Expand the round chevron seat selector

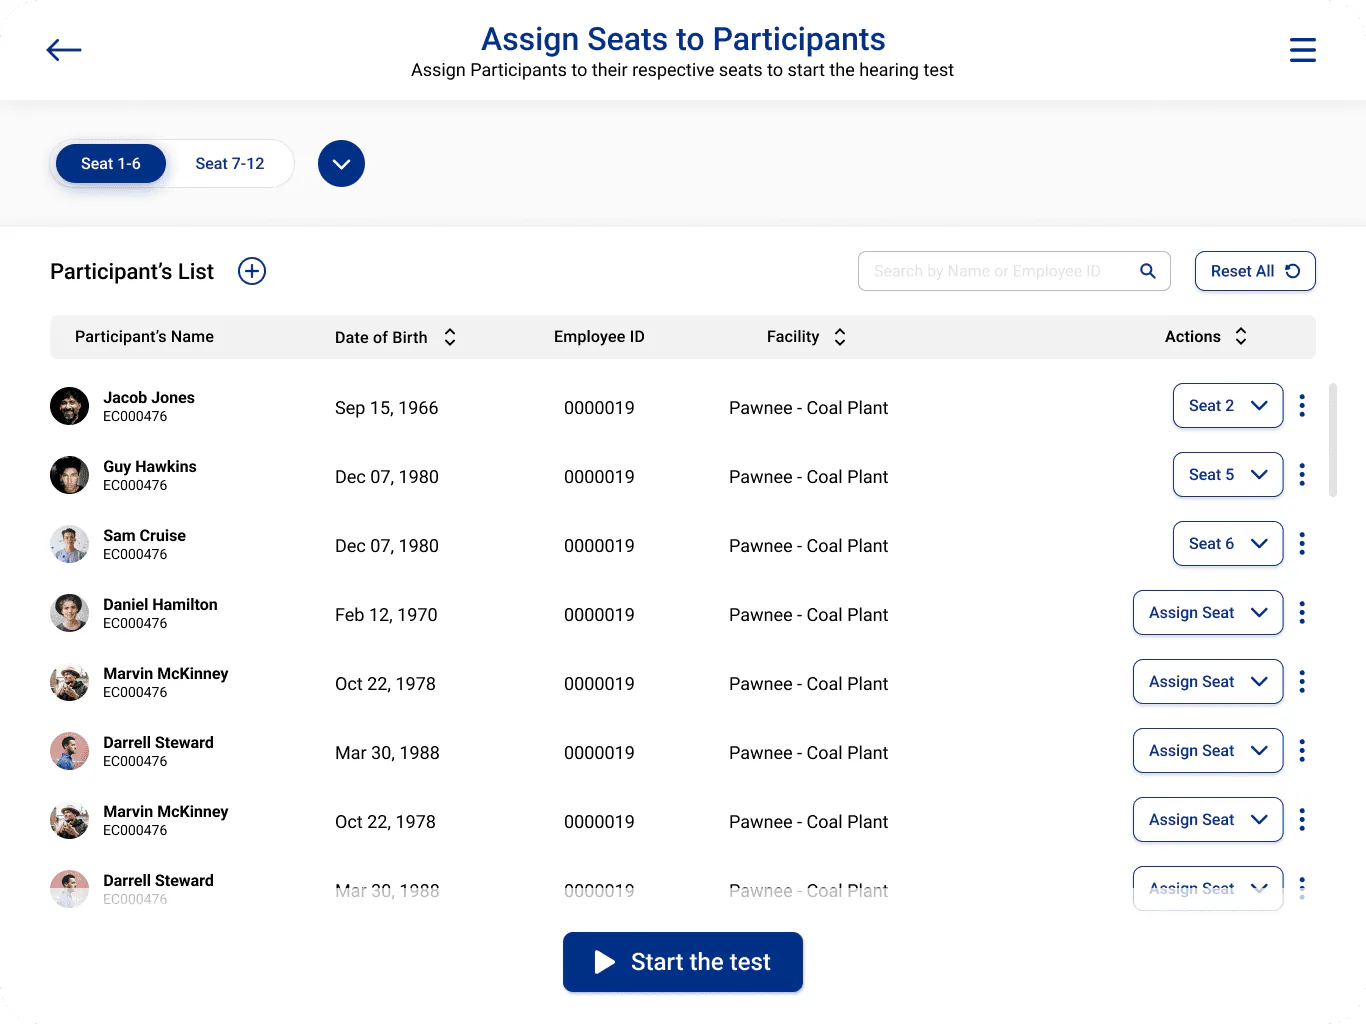(341, 164)
